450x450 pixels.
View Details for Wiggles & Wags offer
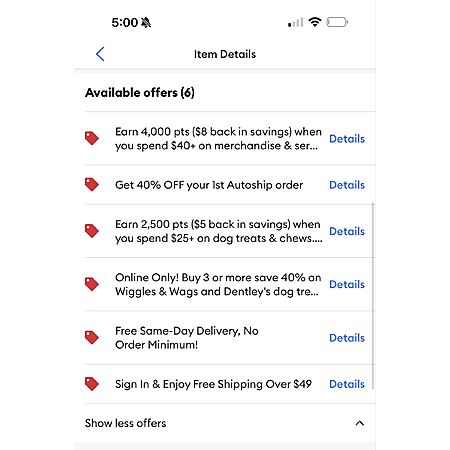click(347, 284)
